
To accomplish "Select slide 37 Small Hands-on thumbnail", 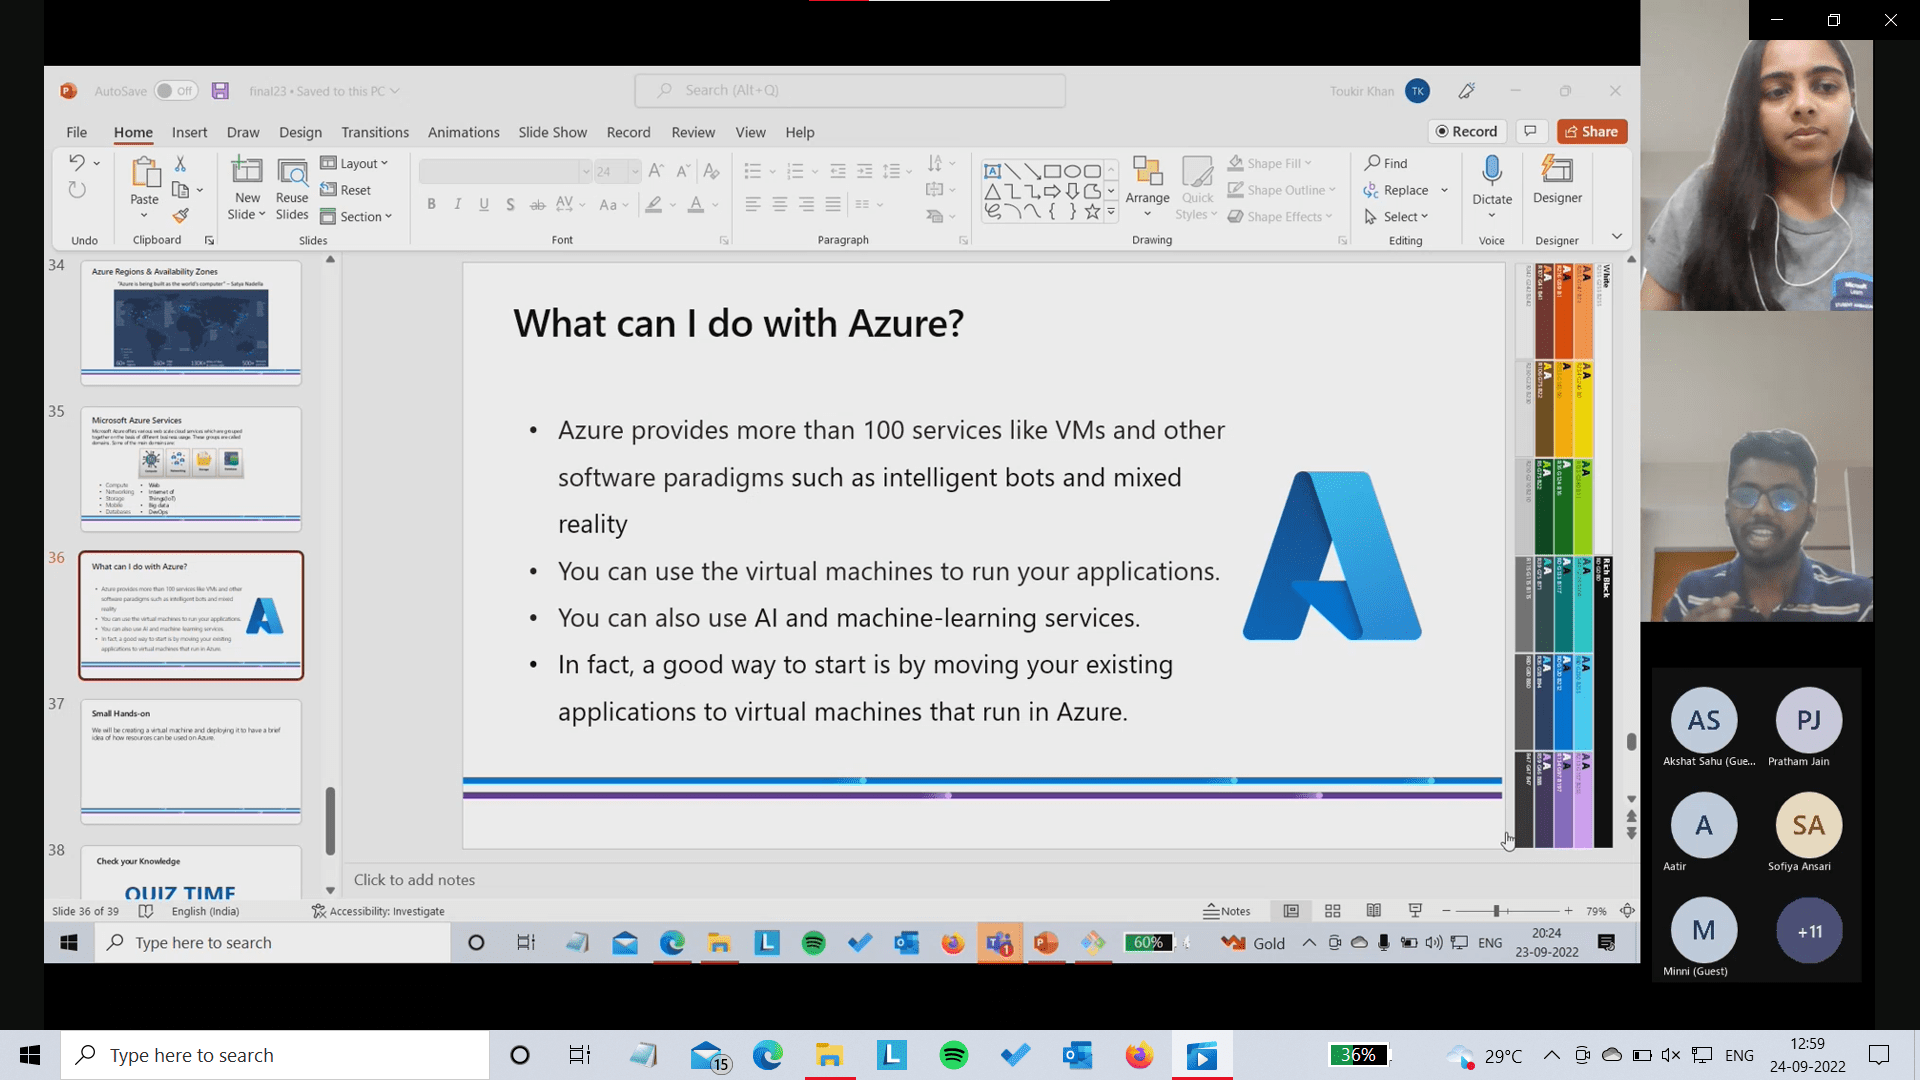I will (x=191, y=762).
